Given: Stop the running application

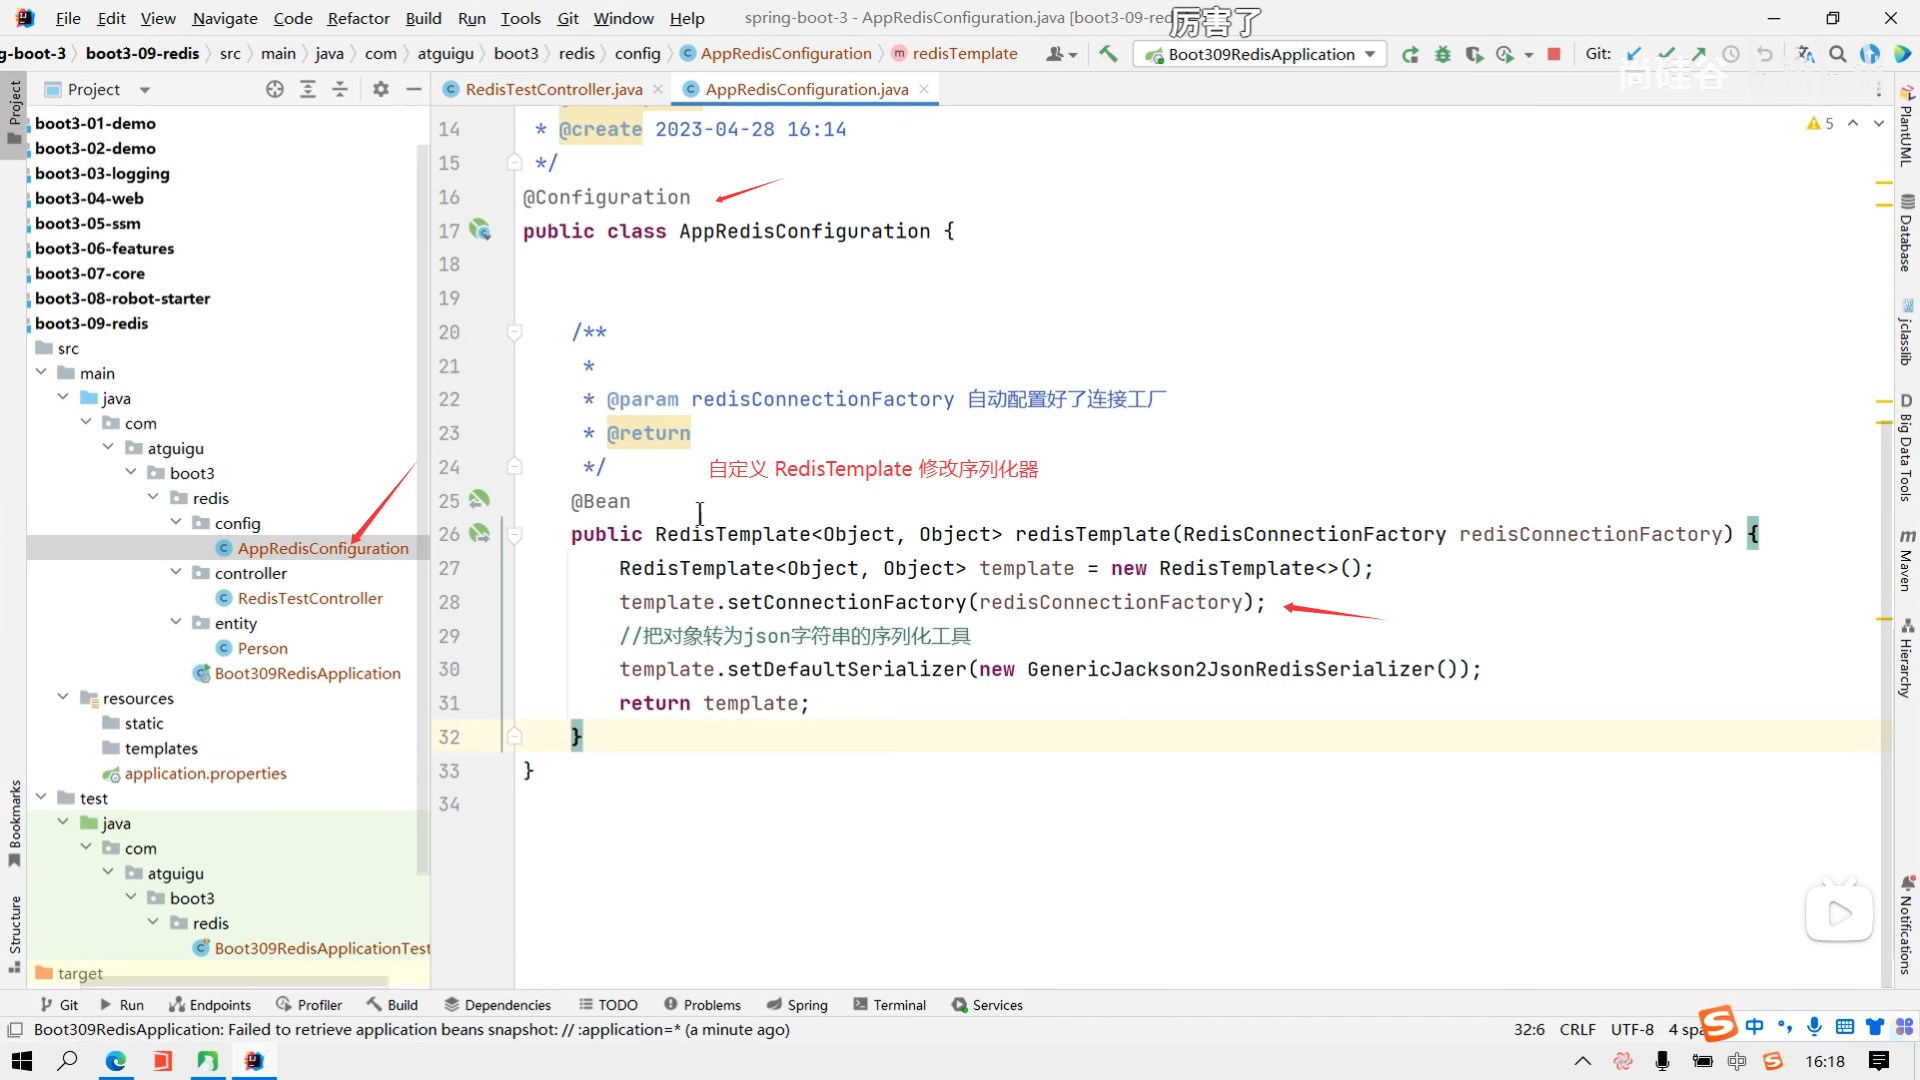Looking at the screenshot, I should pos(1554,54).
